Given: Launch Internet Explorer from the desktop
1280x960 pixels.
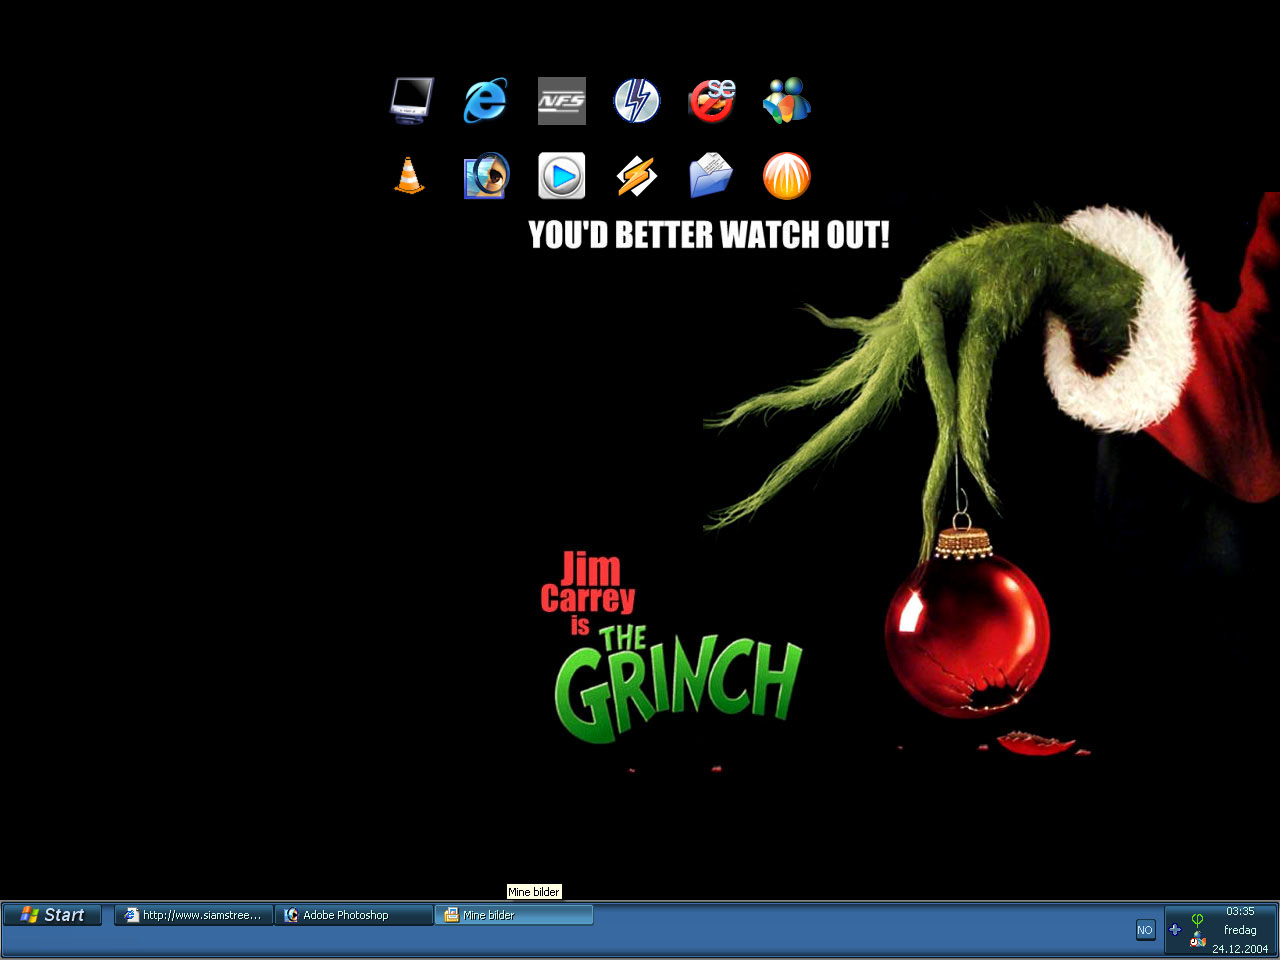Looking at the screenshot, I should [x=485, y=101].
